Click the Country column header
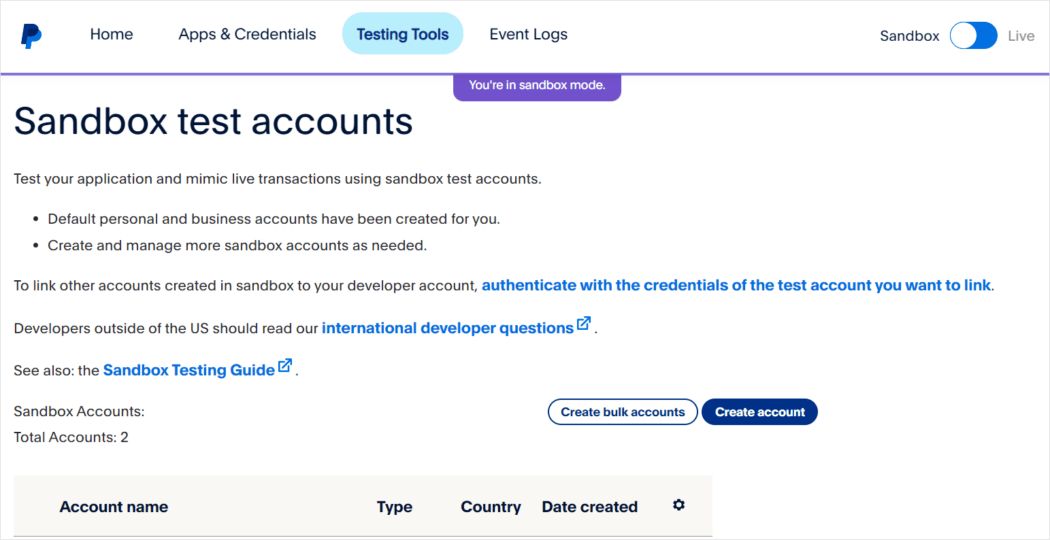Image resolution: width=1050 pixels, height=540 pixels. tap(490, 507)
